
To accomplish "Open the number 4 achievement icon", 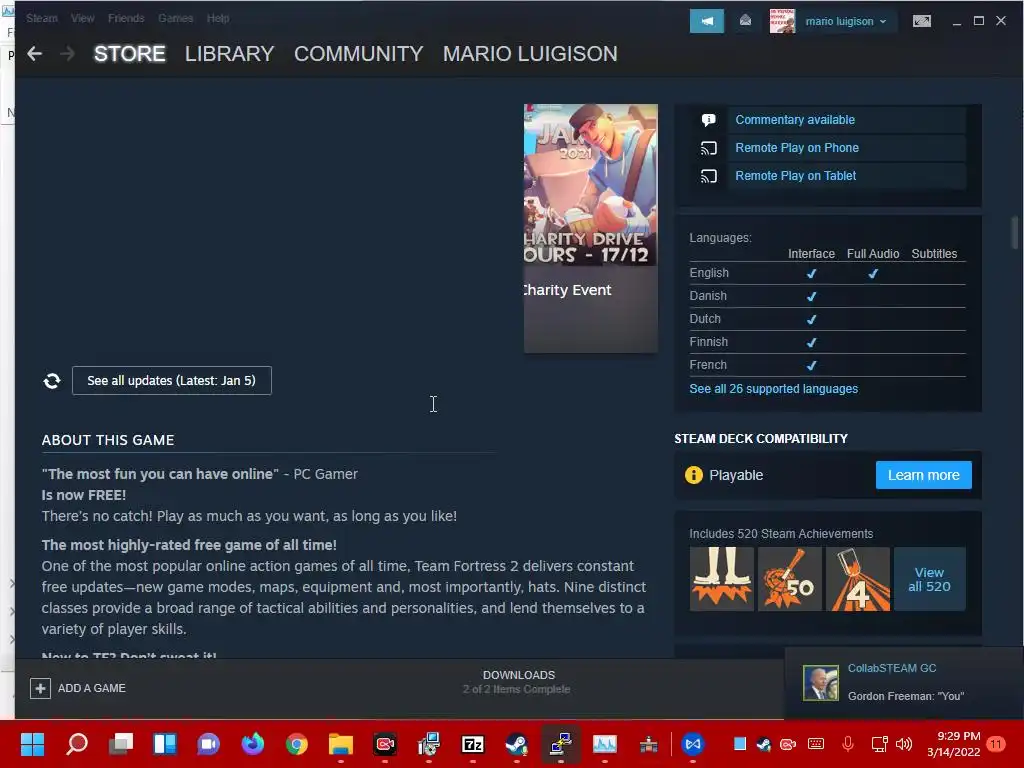I will point(857,579).
